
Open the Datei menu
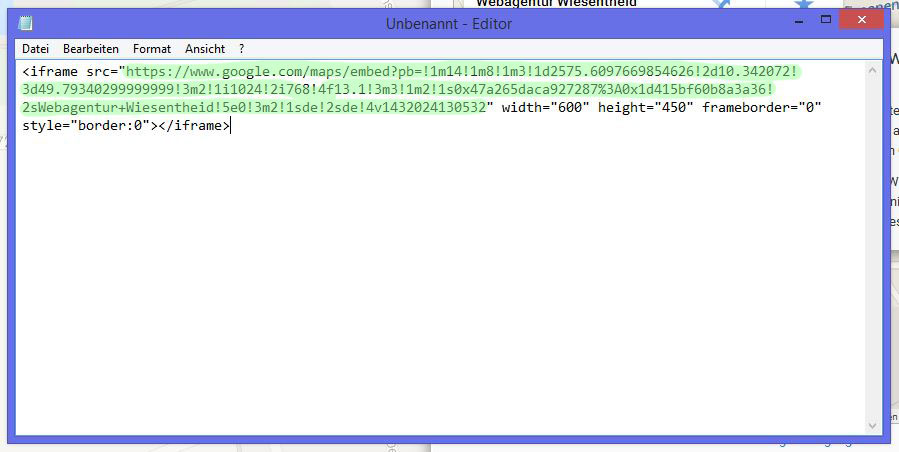click(x=35, y=49)
